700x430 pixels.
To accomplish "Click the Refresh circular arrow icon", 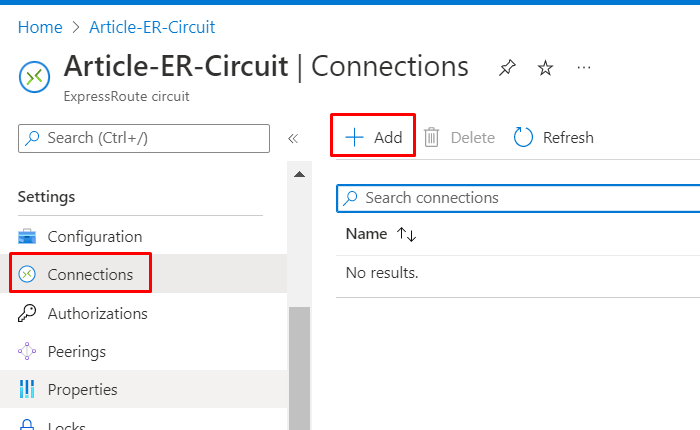I will point(523,137).
